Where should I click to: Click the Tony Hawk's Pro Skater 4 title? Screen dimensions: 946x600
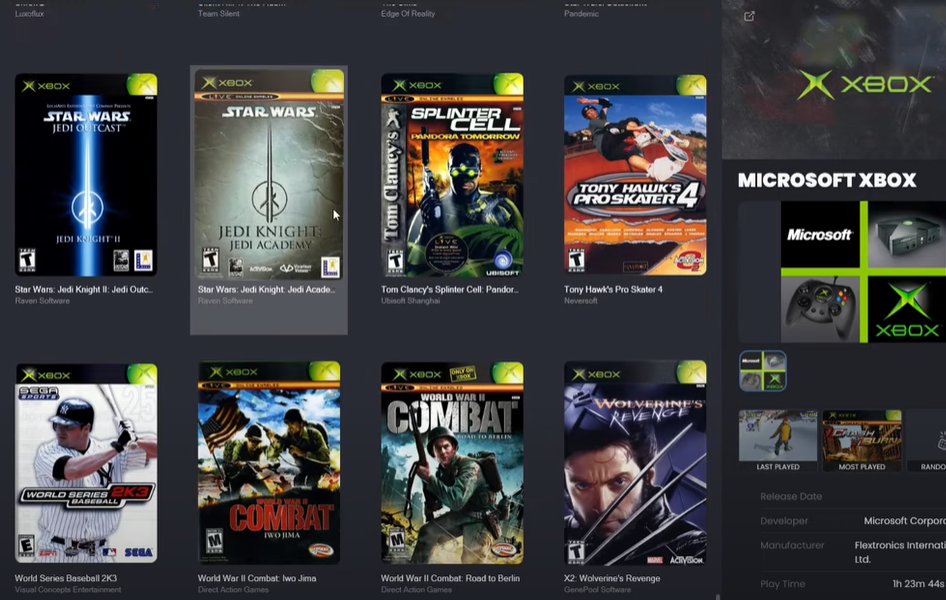coord(613,290)
